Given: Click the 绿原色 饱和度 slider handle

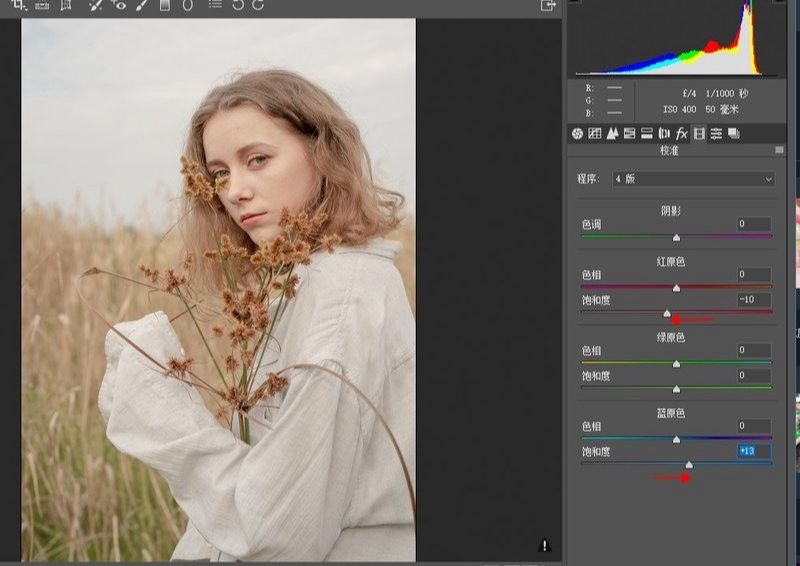Looking at the screenshot, I should (677, 389).
